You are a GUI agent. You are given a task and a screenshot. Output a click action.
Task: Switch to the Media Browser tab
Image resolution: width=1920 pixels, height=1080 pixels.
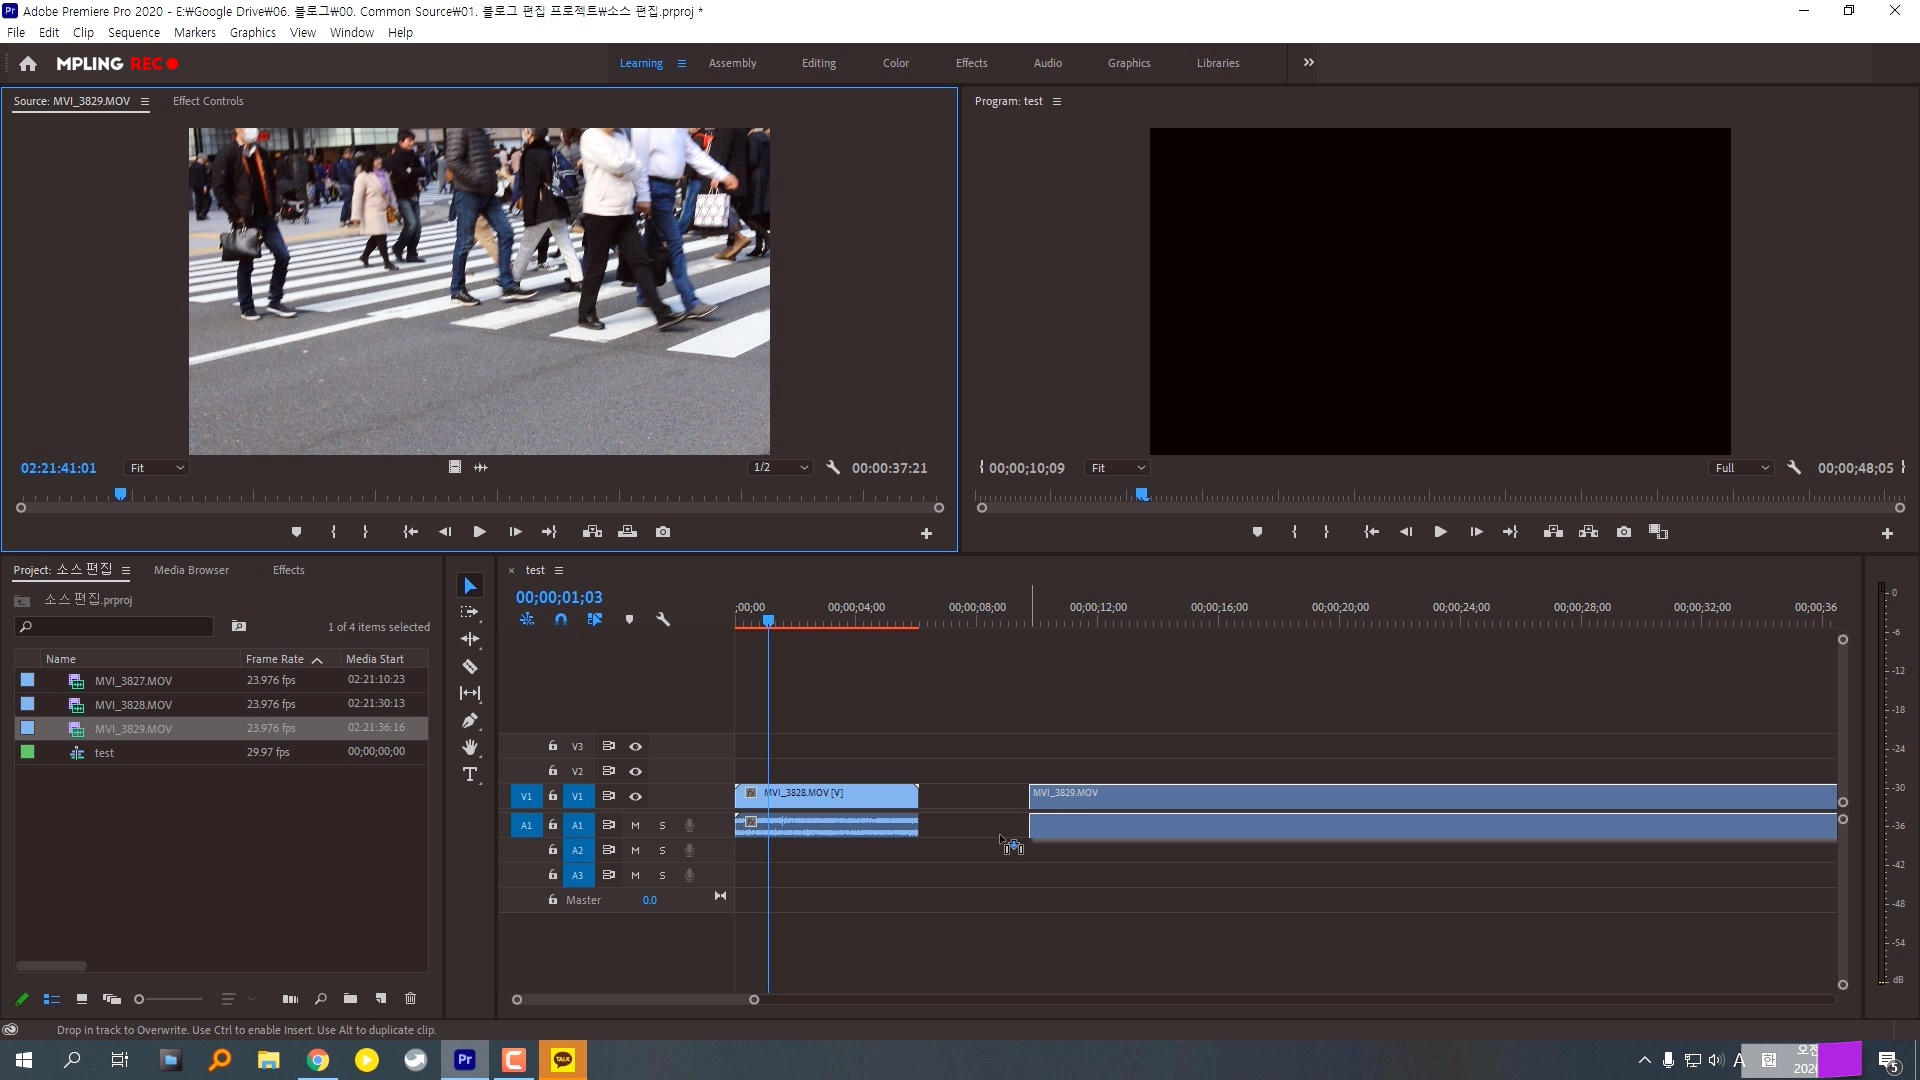pyautogui.click(x=191, y=570)
